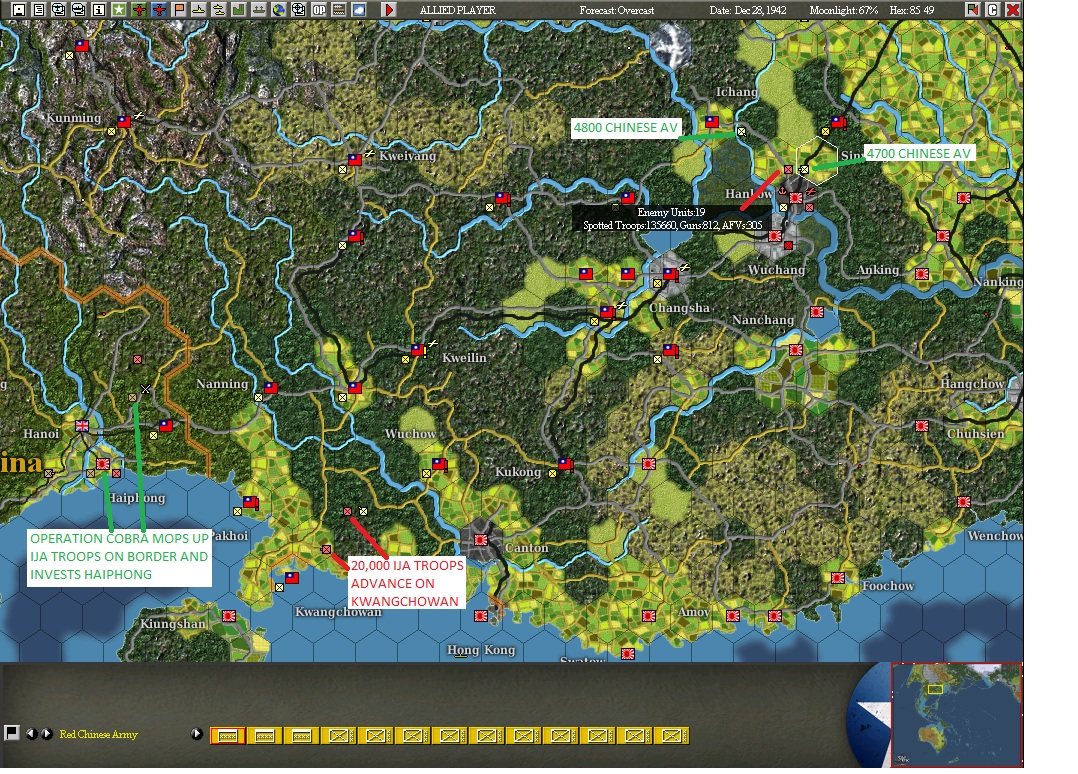Select the Japanese flag at Kiungshan
1078x774 pixels.
tap(229, 616)
